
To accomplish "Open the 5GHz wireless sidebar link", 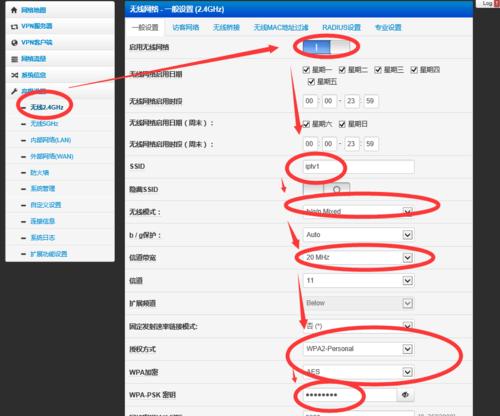I will click(44, 124).
